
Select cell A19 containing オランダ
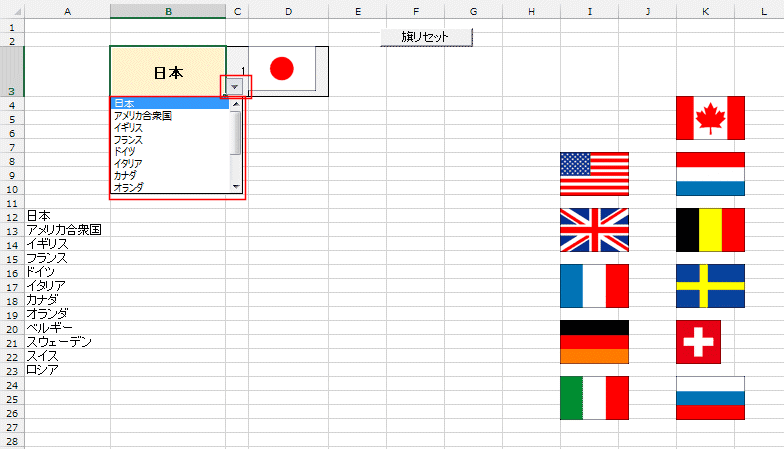[68, 314]
